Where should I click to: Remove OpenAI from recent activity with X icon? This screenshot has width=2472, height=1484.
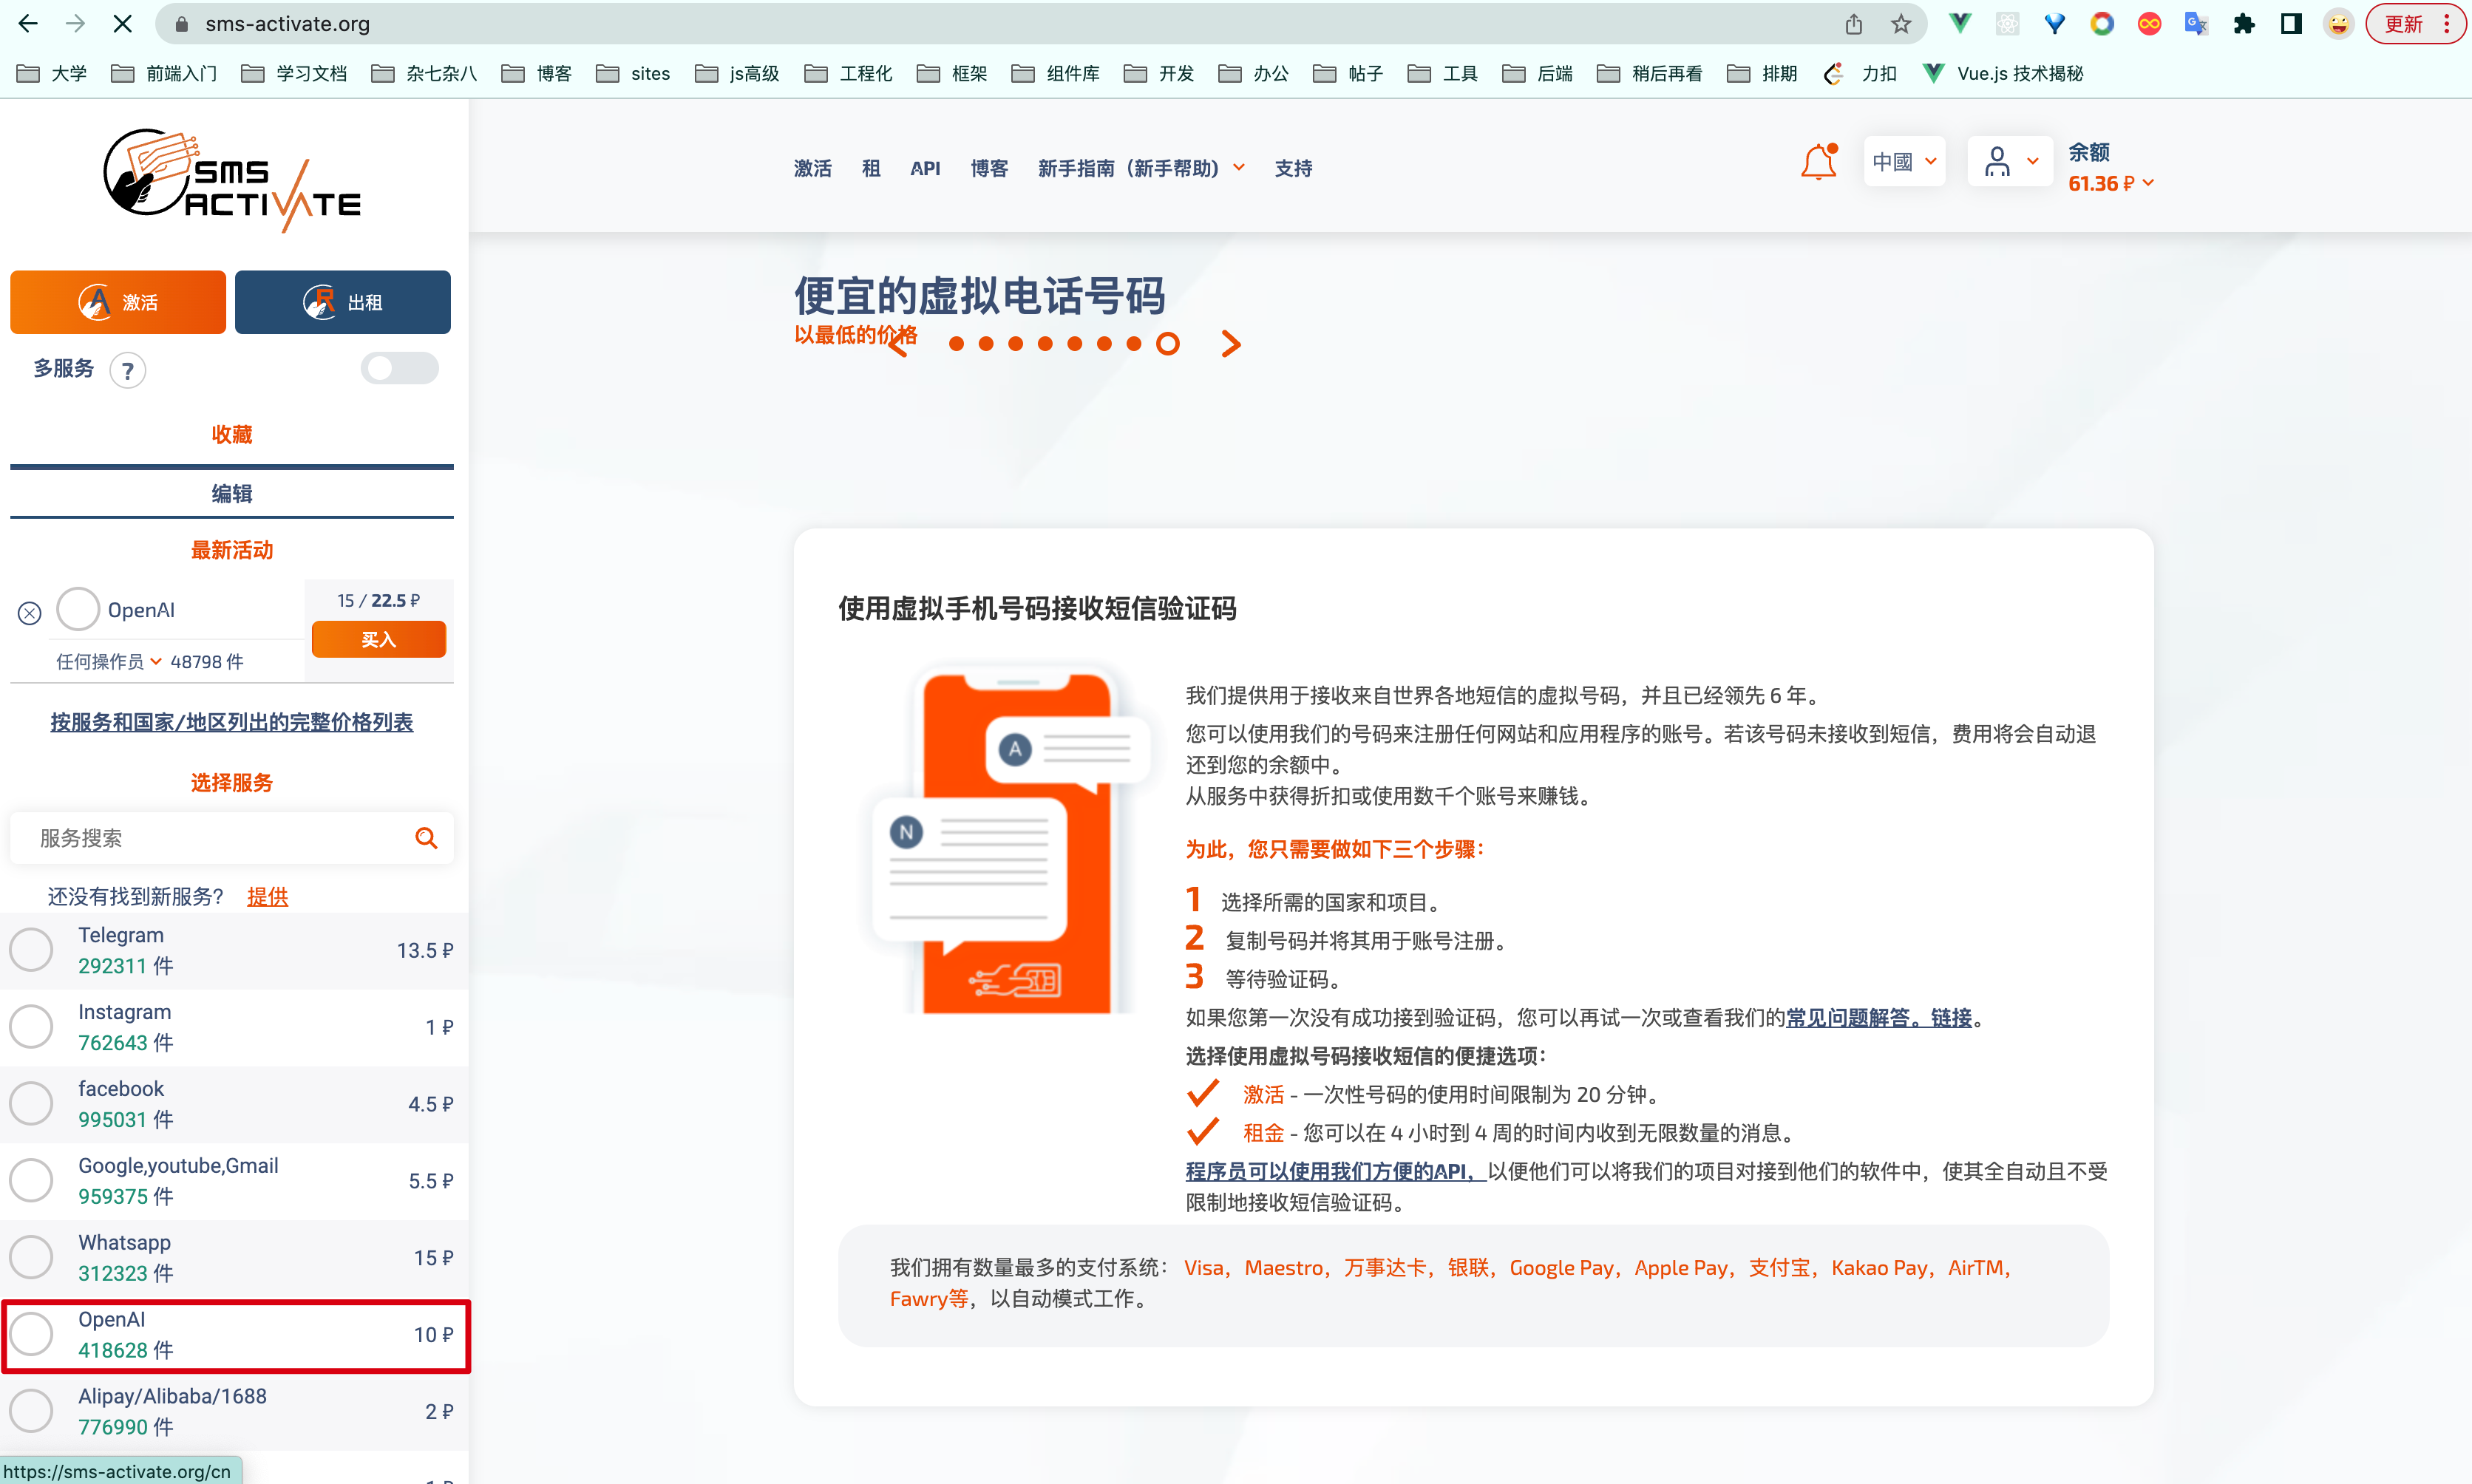coord(30,612)
